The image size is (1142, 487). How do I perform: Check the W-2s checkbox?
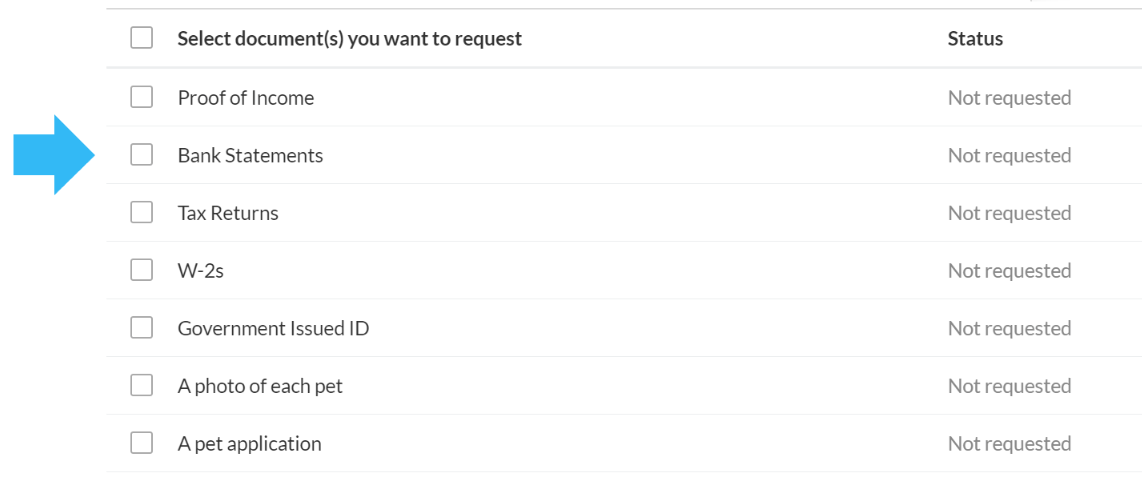coord(141,270)
